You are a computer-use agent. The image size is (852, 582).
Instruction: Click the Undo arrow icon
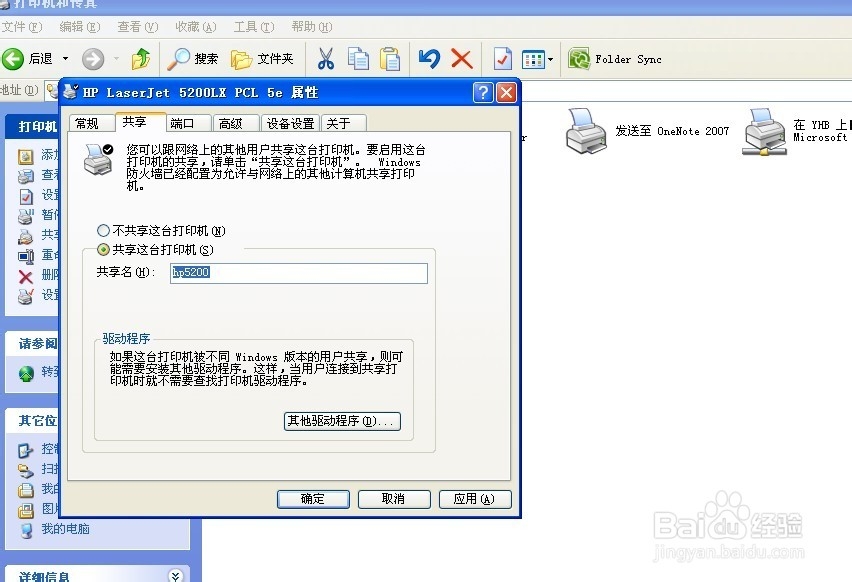point(429,59)
